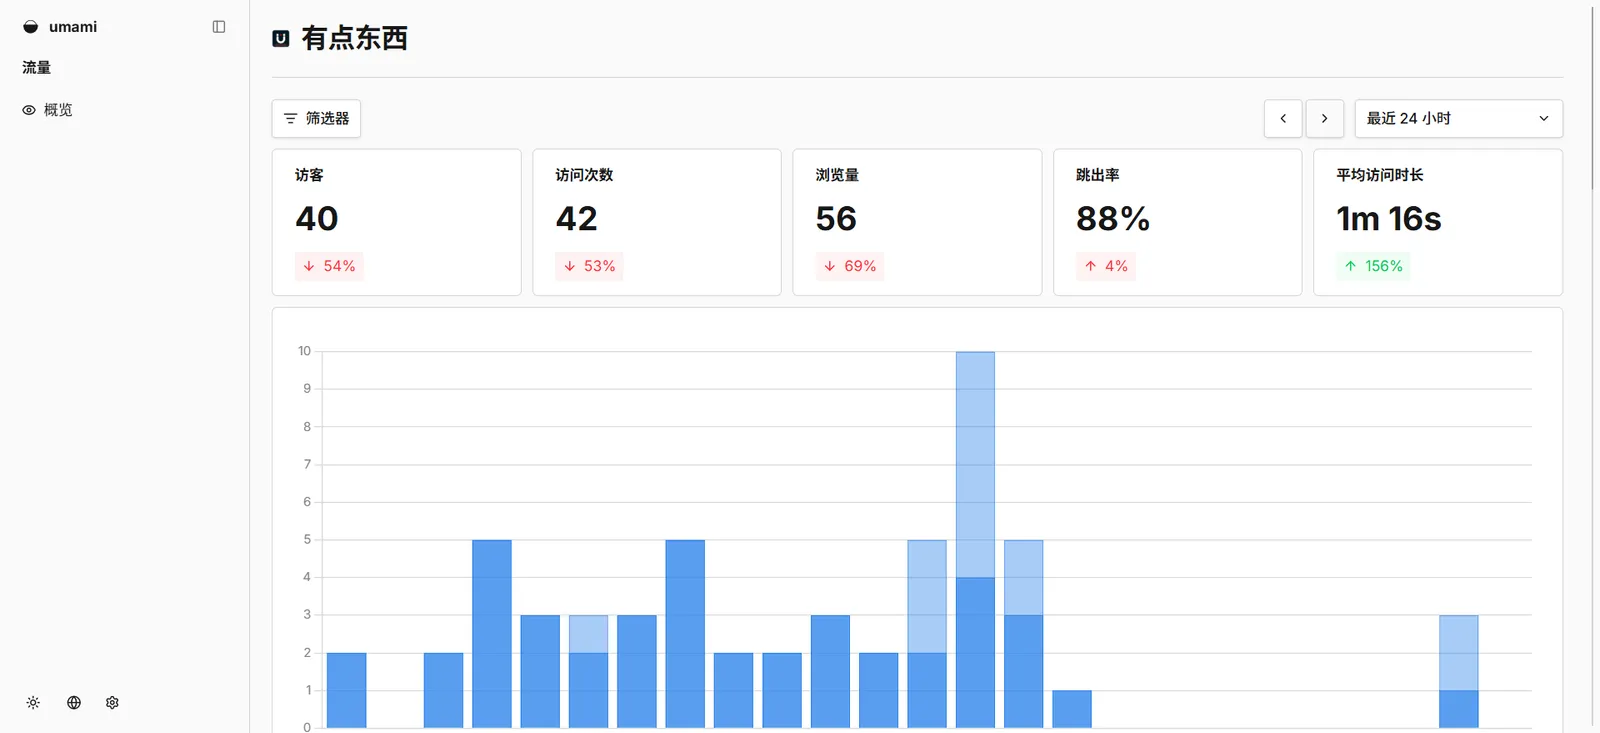Click the 平均访问时长 average duration card
The height and width of the screenshot is (733, 1600).
click(1437, 222)
